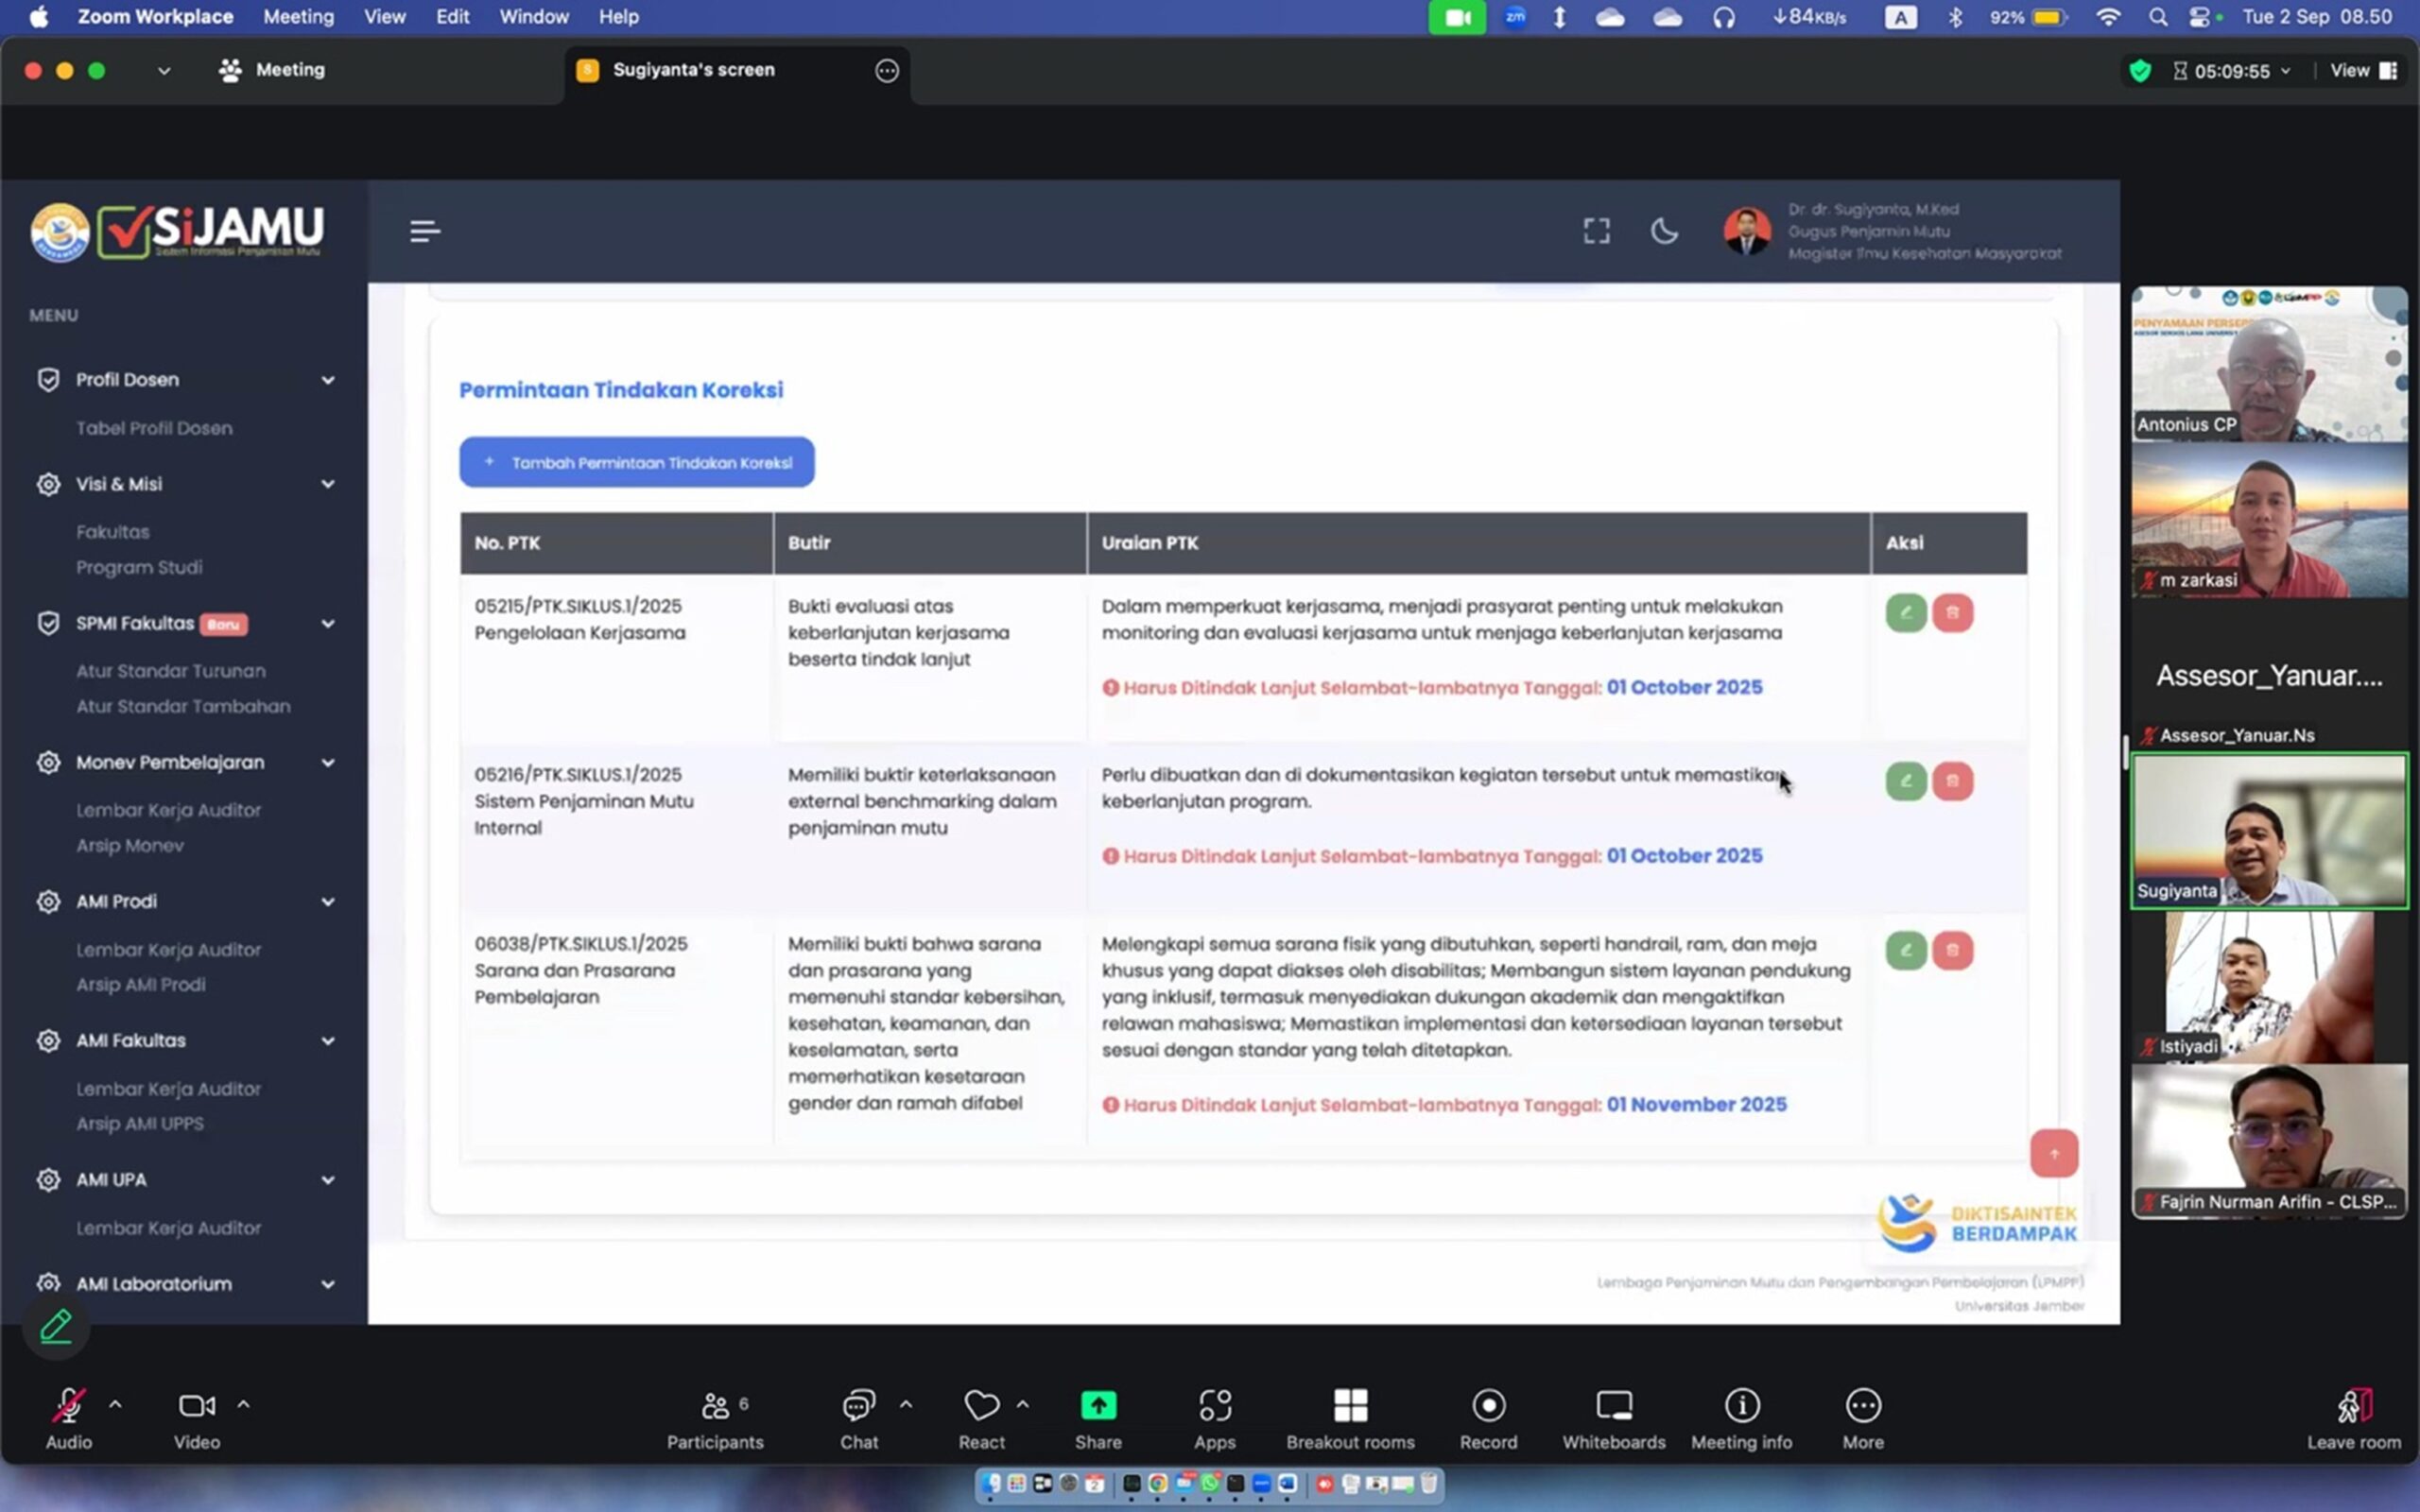Unmute the Audio microphone
The height and width of the screenshot is (1512, 2420).
[68, 1406]
